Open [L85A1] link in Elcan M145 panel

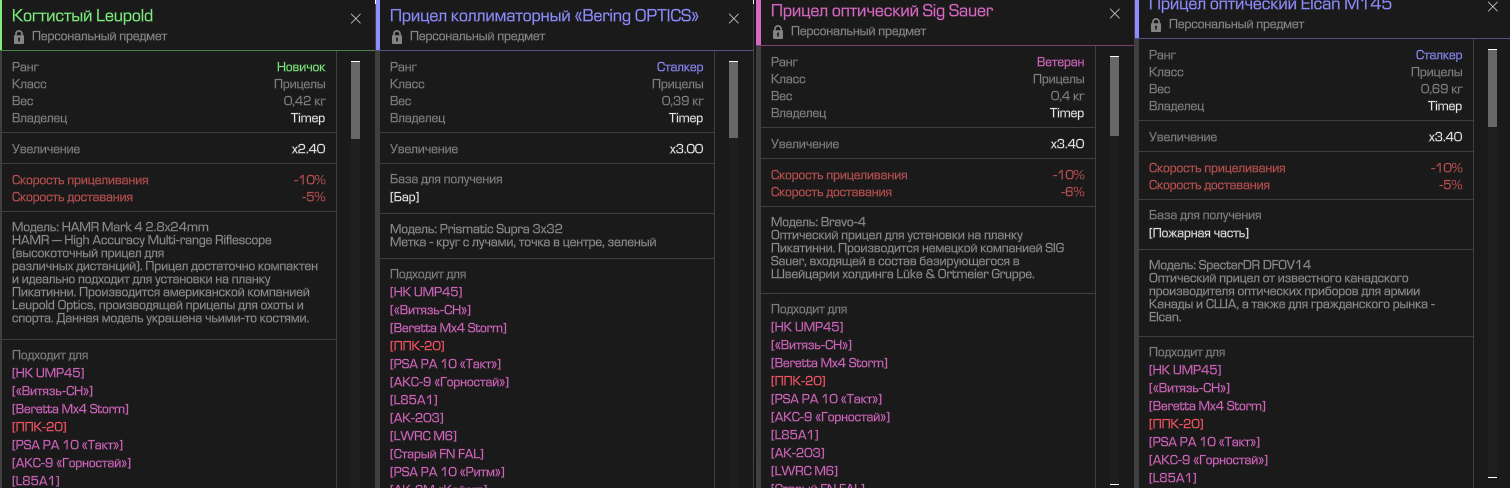pyautogui.click(x=1172, y=478)
